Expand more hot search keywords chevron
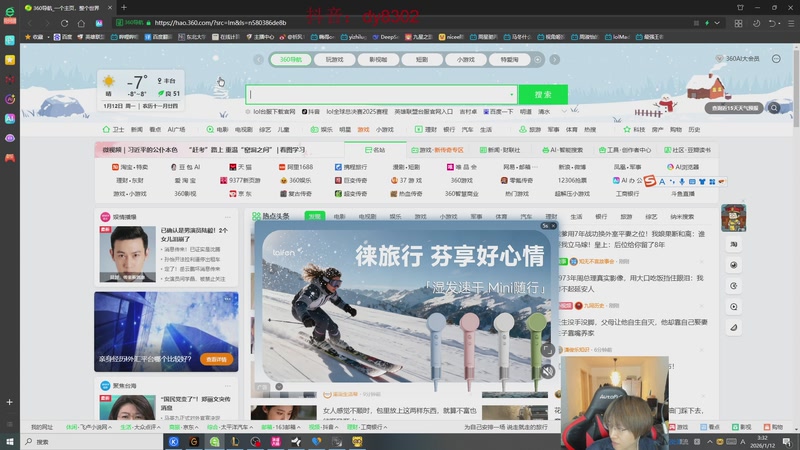The height and width of the screenshot is (450, 800). tap(564, 111)
